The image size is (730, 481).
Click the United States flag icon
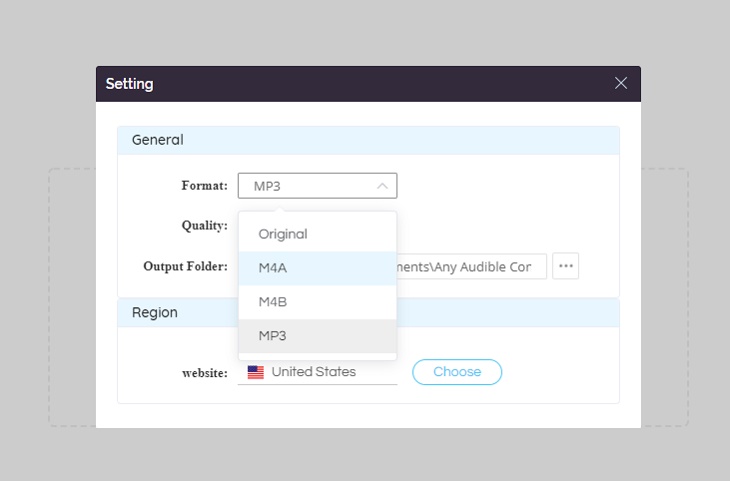coord(256,372)
